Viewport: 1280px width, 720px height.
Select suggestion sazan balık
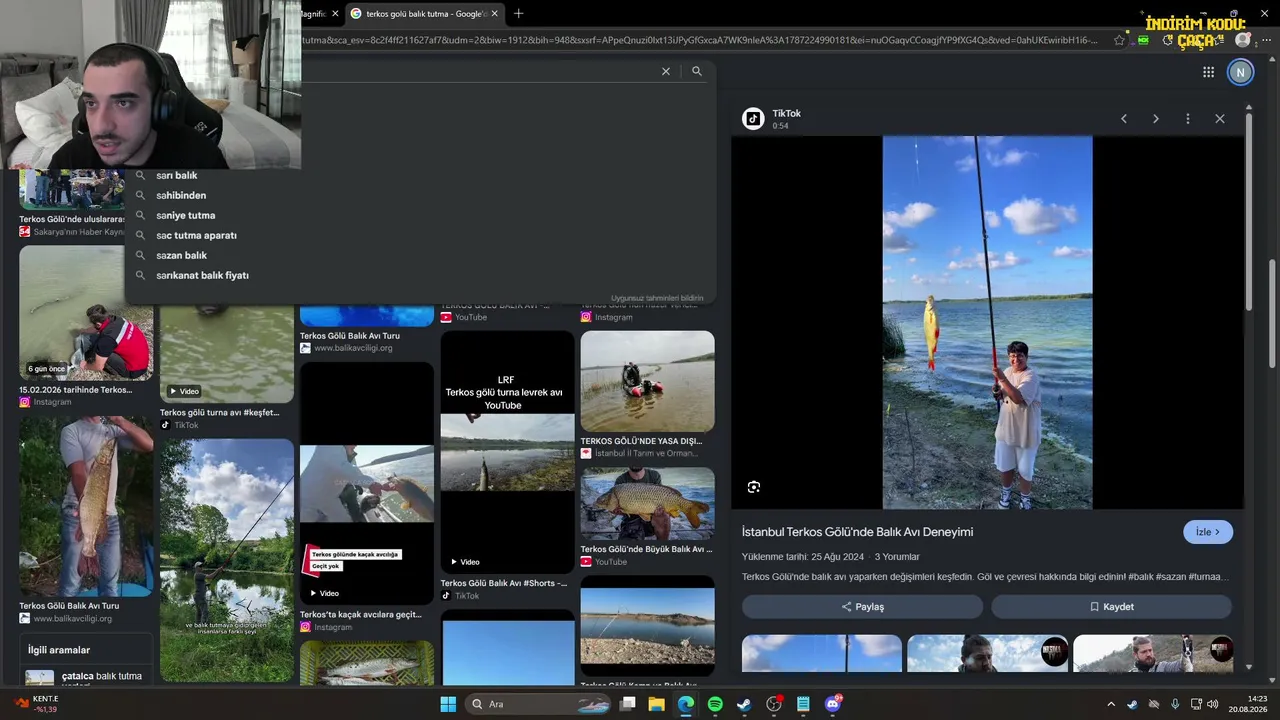pos(182,256)
